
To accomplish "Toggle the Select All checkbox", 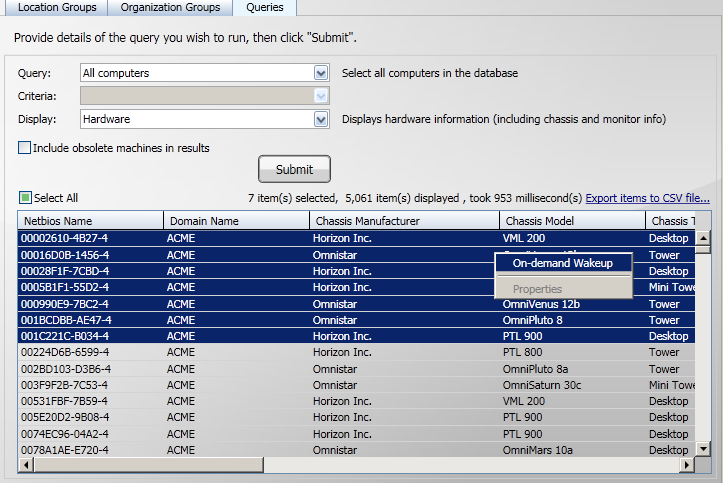I will 26,198.
